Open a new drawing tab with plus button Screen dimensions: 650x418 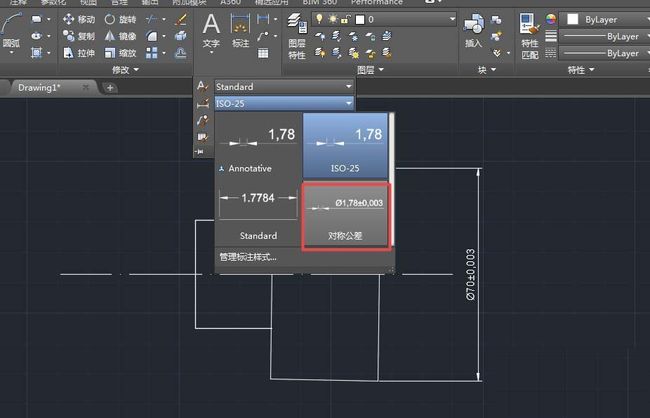point(110,87)
